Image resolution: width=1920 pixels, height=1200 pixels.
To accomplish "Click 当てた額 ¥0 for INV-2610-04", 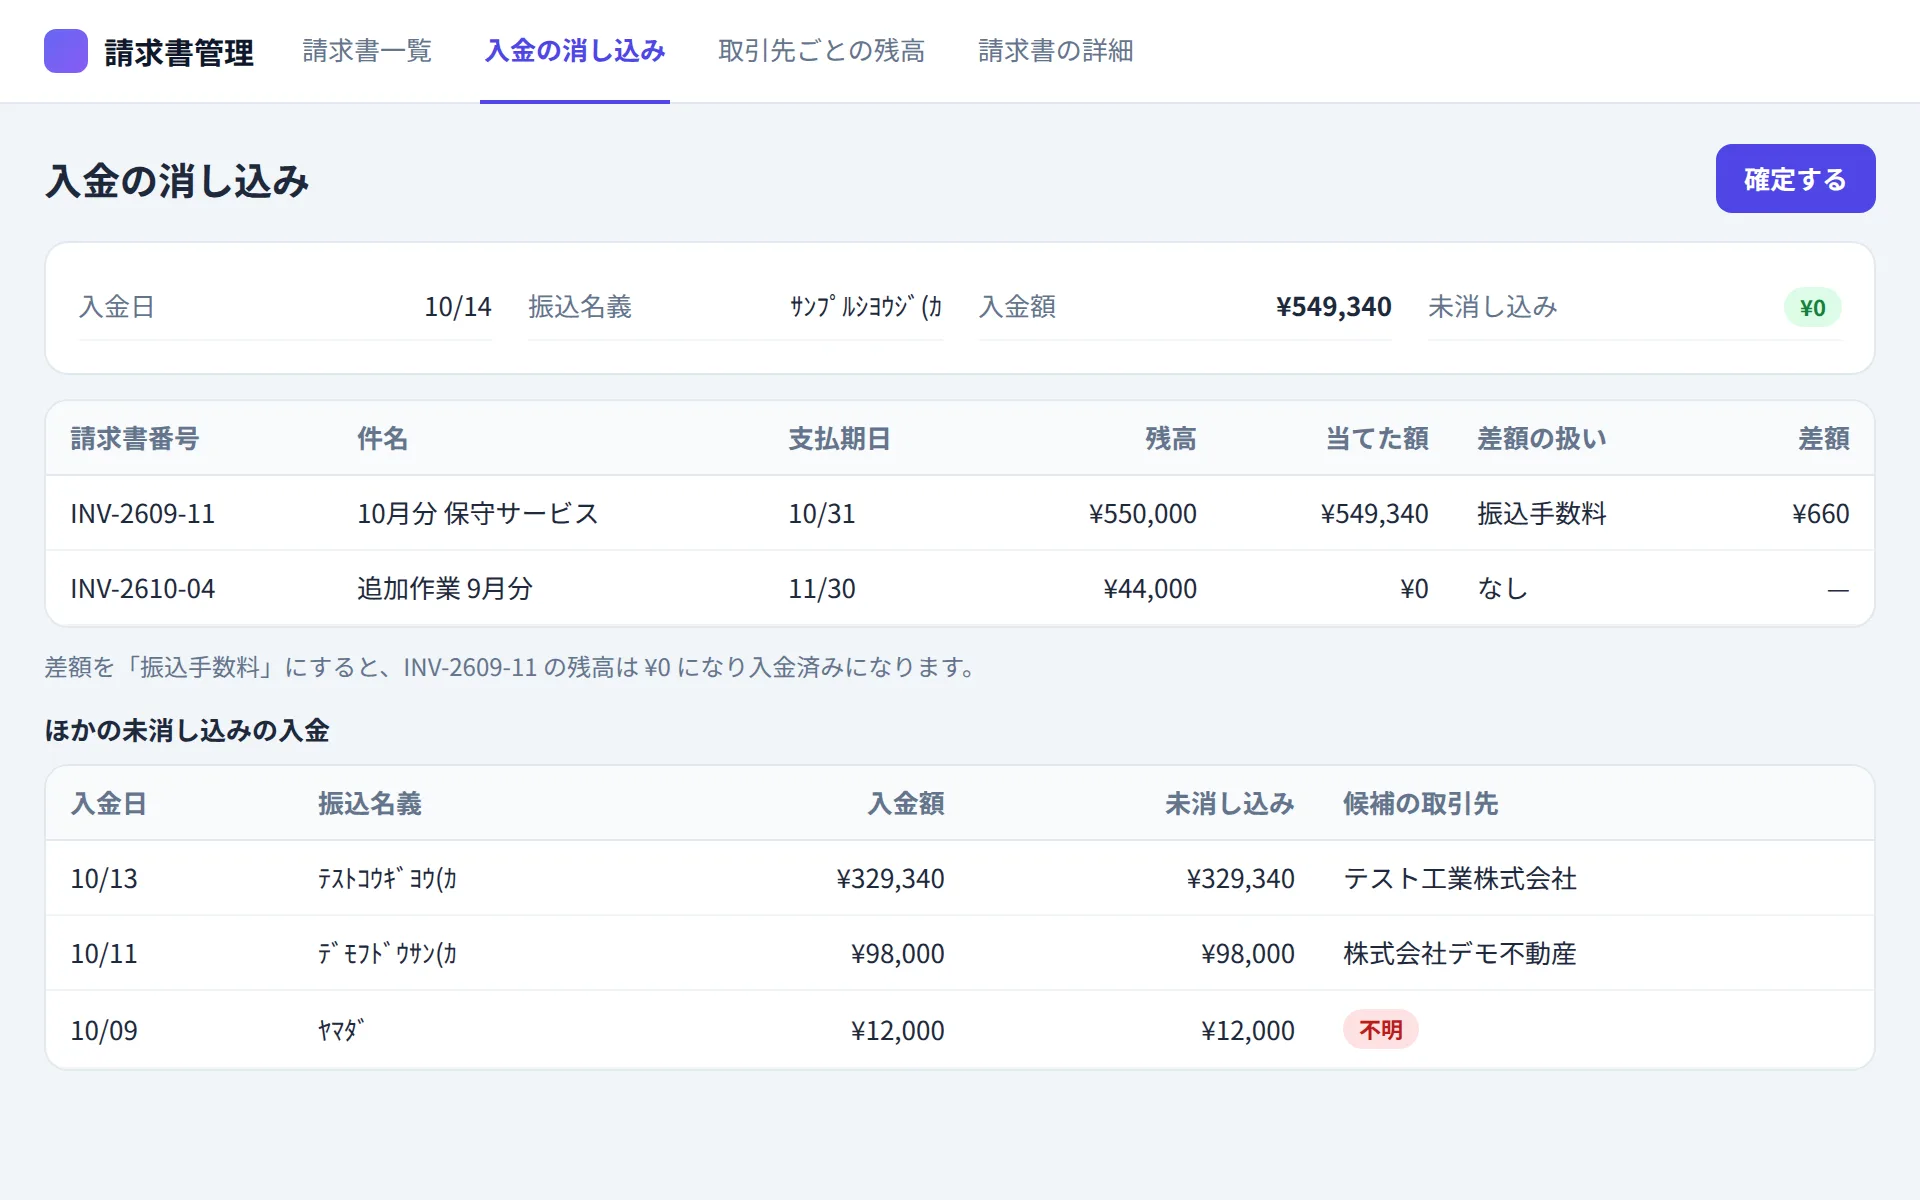I will pyautogui.click(x=1414, y=589).
